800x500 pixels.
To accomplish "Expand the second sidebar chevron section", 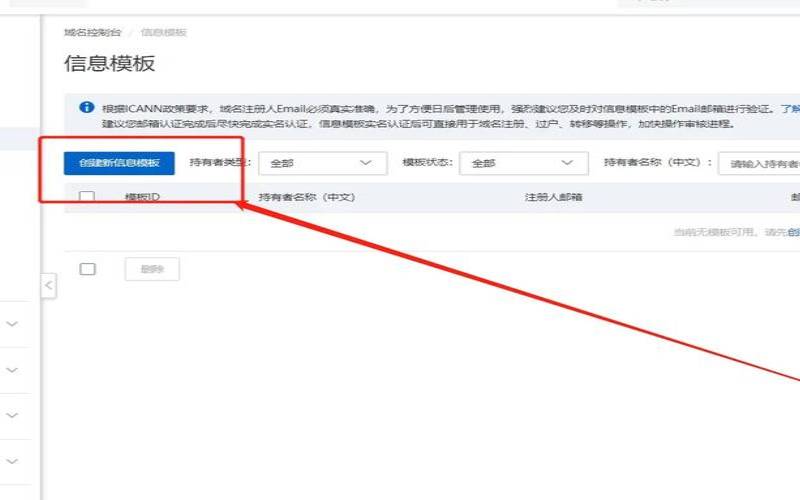I will tap(12, 370).
